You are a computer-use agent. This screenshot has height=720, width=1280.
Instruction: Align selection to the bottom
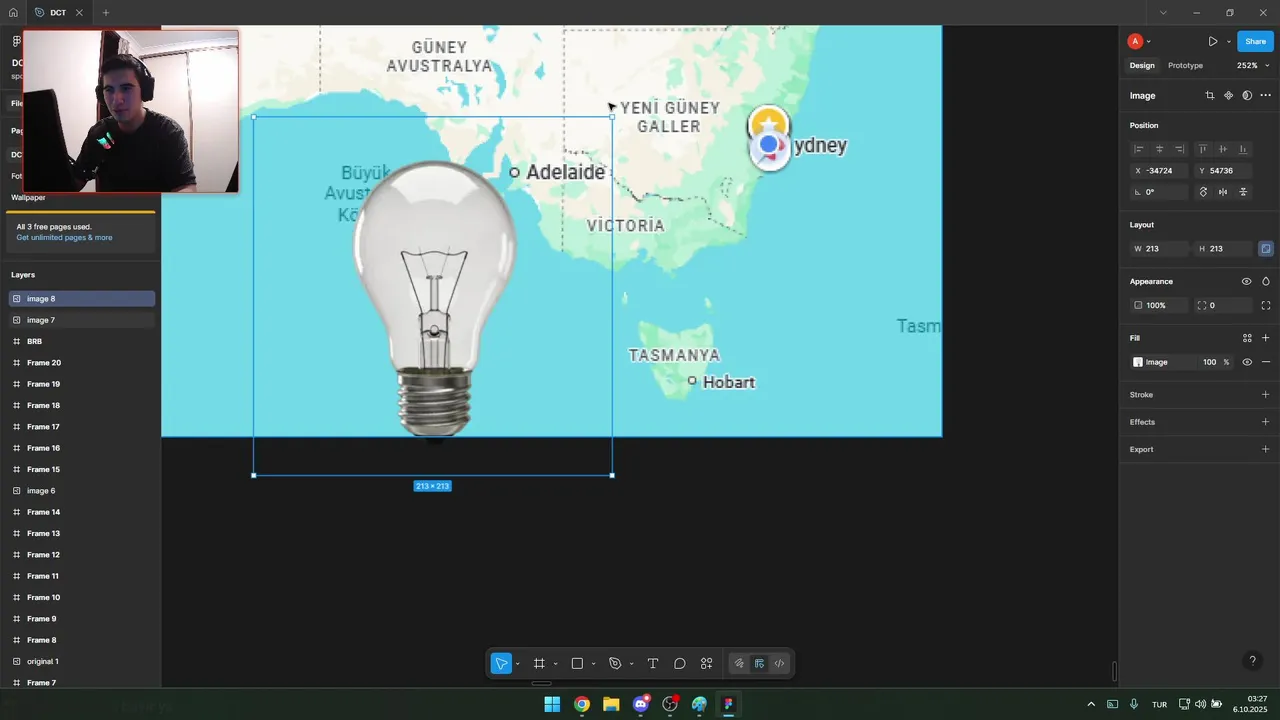[1244, 149]
